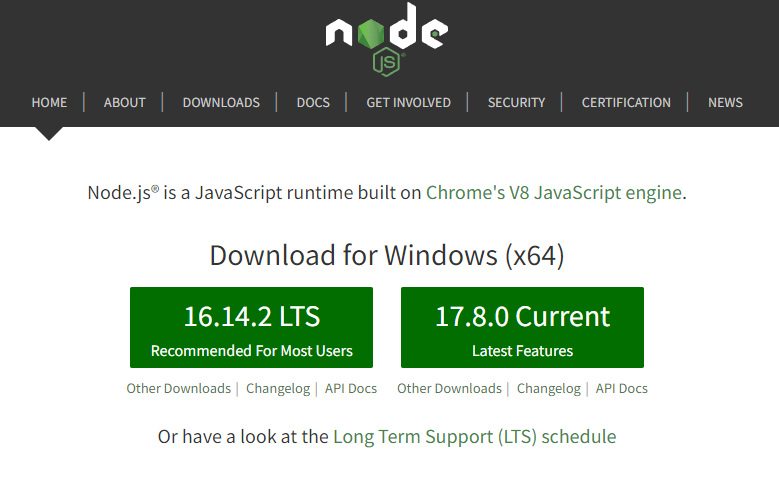Download the 16.14.2 LTS version
The width and height of the screenshot is (779, 484).
pyautogui.click(x=251, y=327)
